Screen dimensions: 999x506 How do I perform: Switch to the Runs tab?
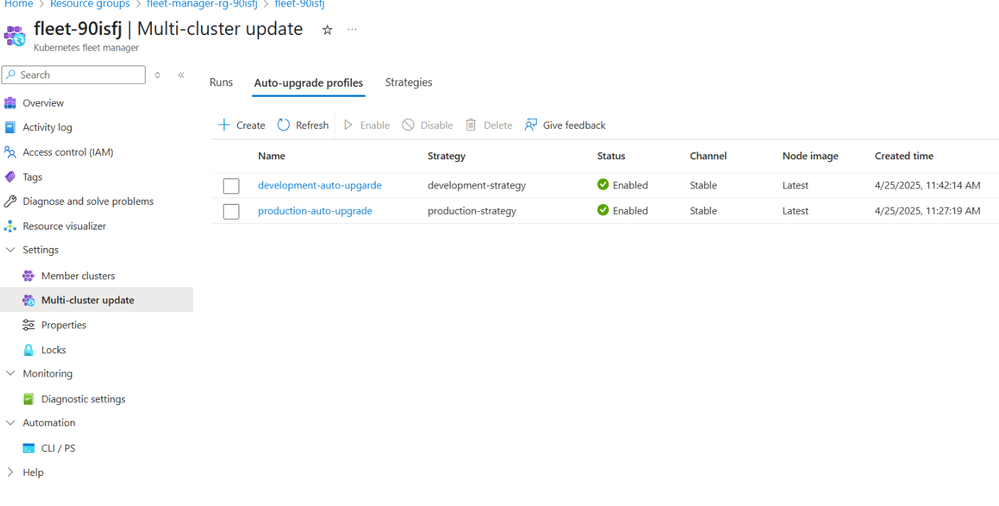tap(221, 82)
